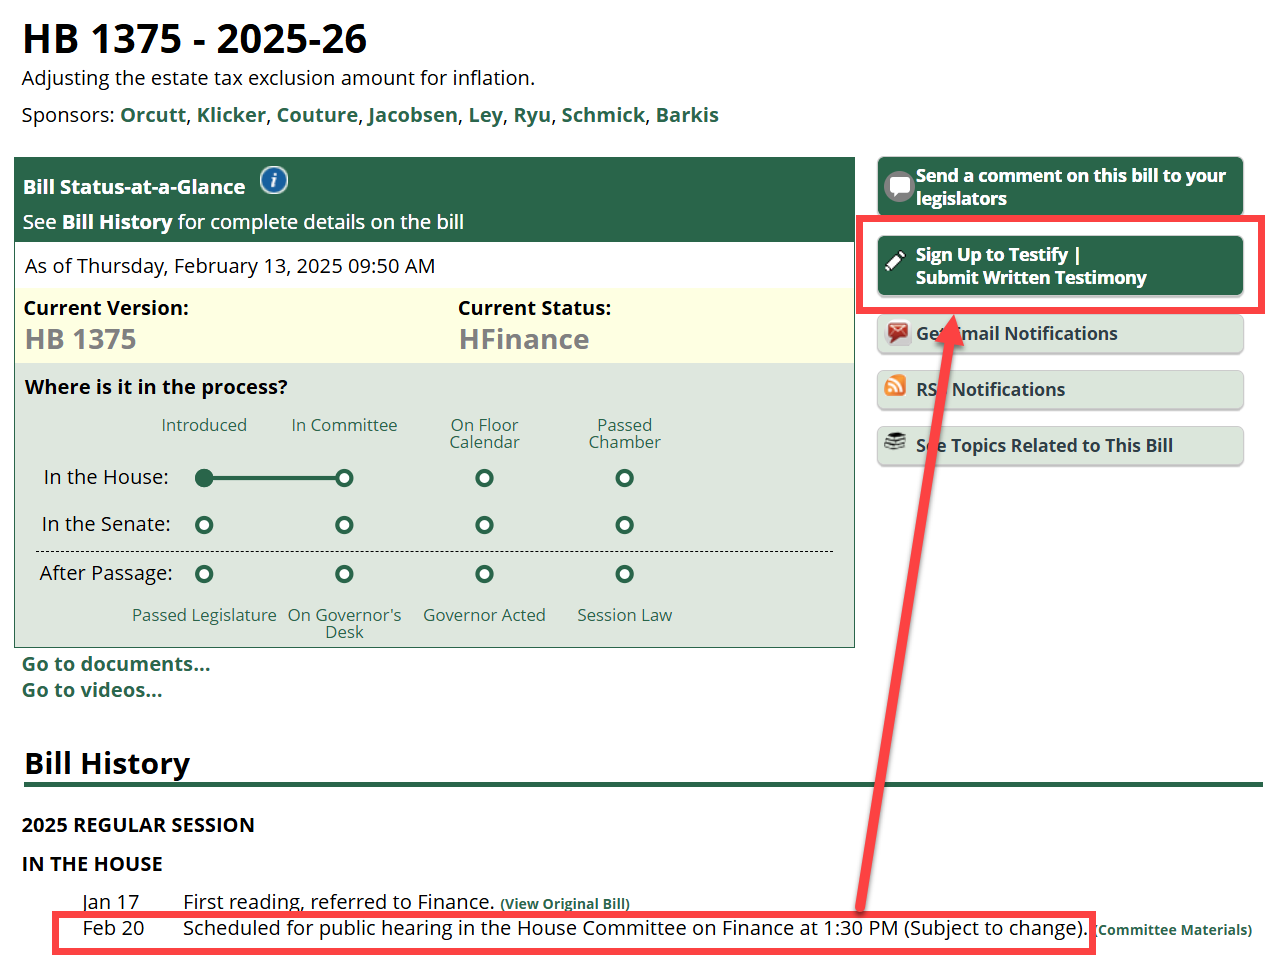The width and height of the screenshot is (1274, 955).
Task: Follow the Go to videos link
Action: click(92, 690)
